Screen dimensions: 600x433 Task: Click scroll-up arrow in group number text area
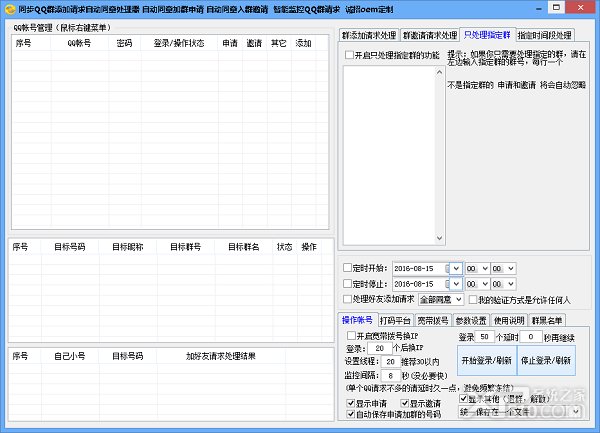439,72
